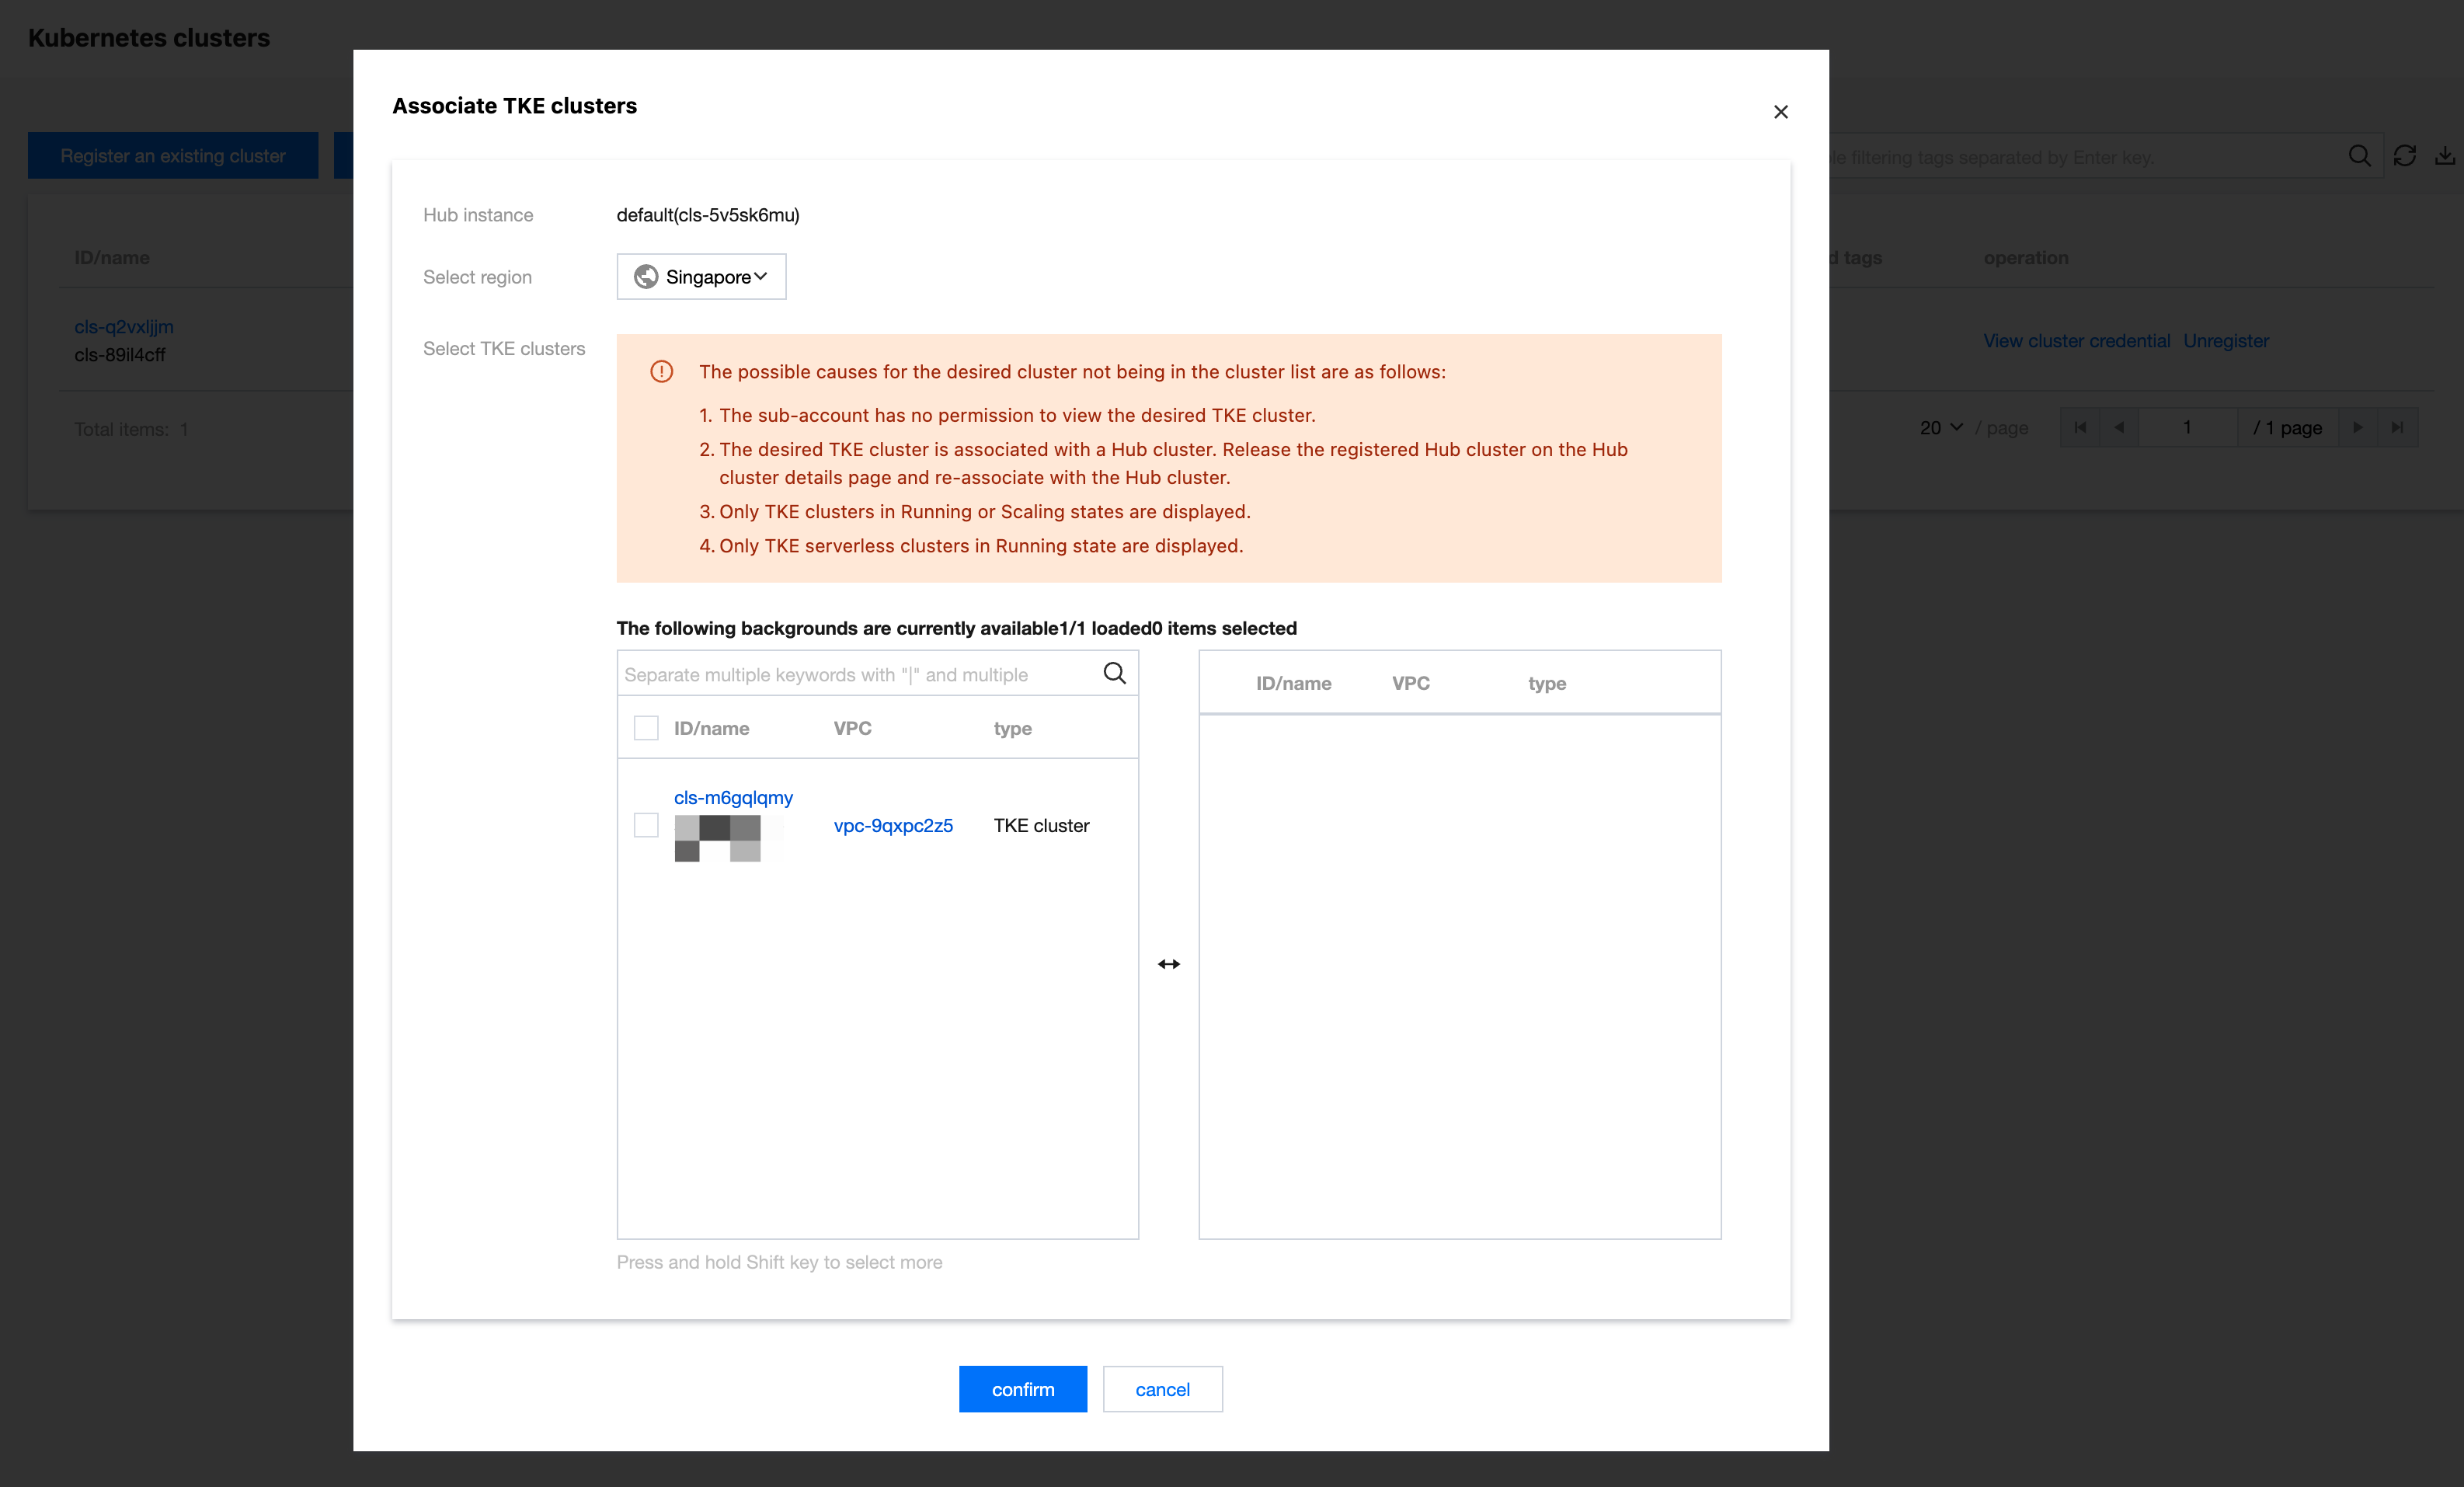This screenshot has width=2464, height=1487.
Task: Toggle the select-all checkbox in cluster list
Action: (646, 728)
